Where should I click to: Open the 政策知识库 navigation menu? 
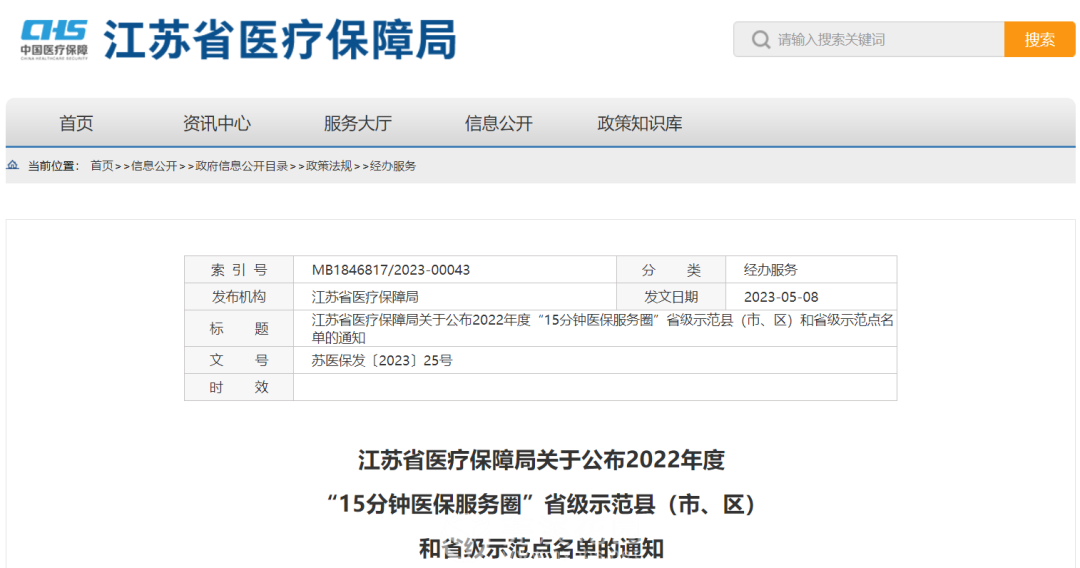click(639, 123)
